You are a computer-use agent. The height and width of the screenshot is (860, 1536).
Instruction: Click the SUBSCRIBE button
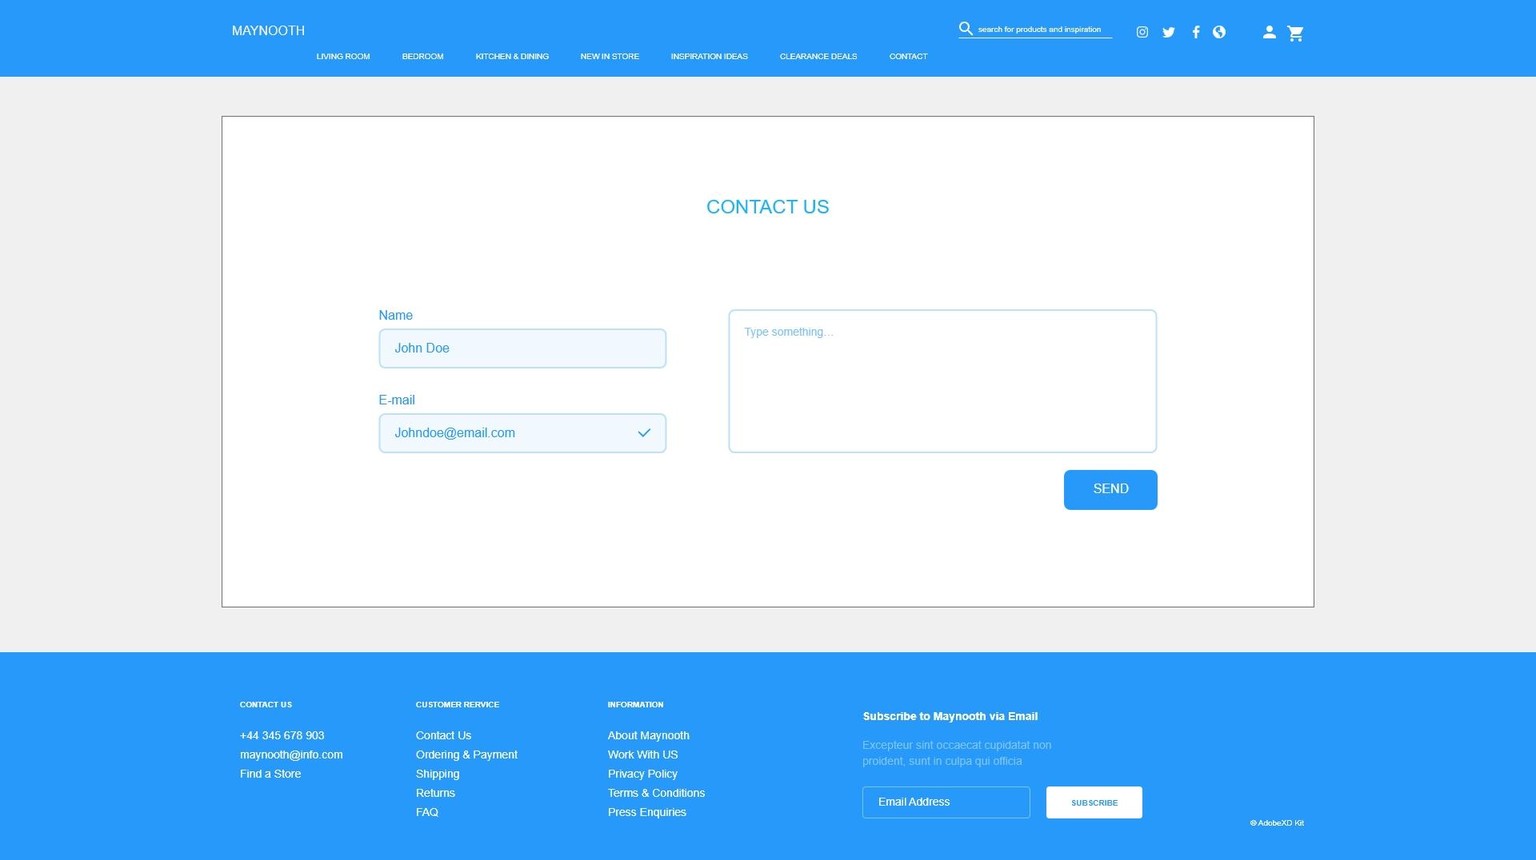tap(1094, 802)
